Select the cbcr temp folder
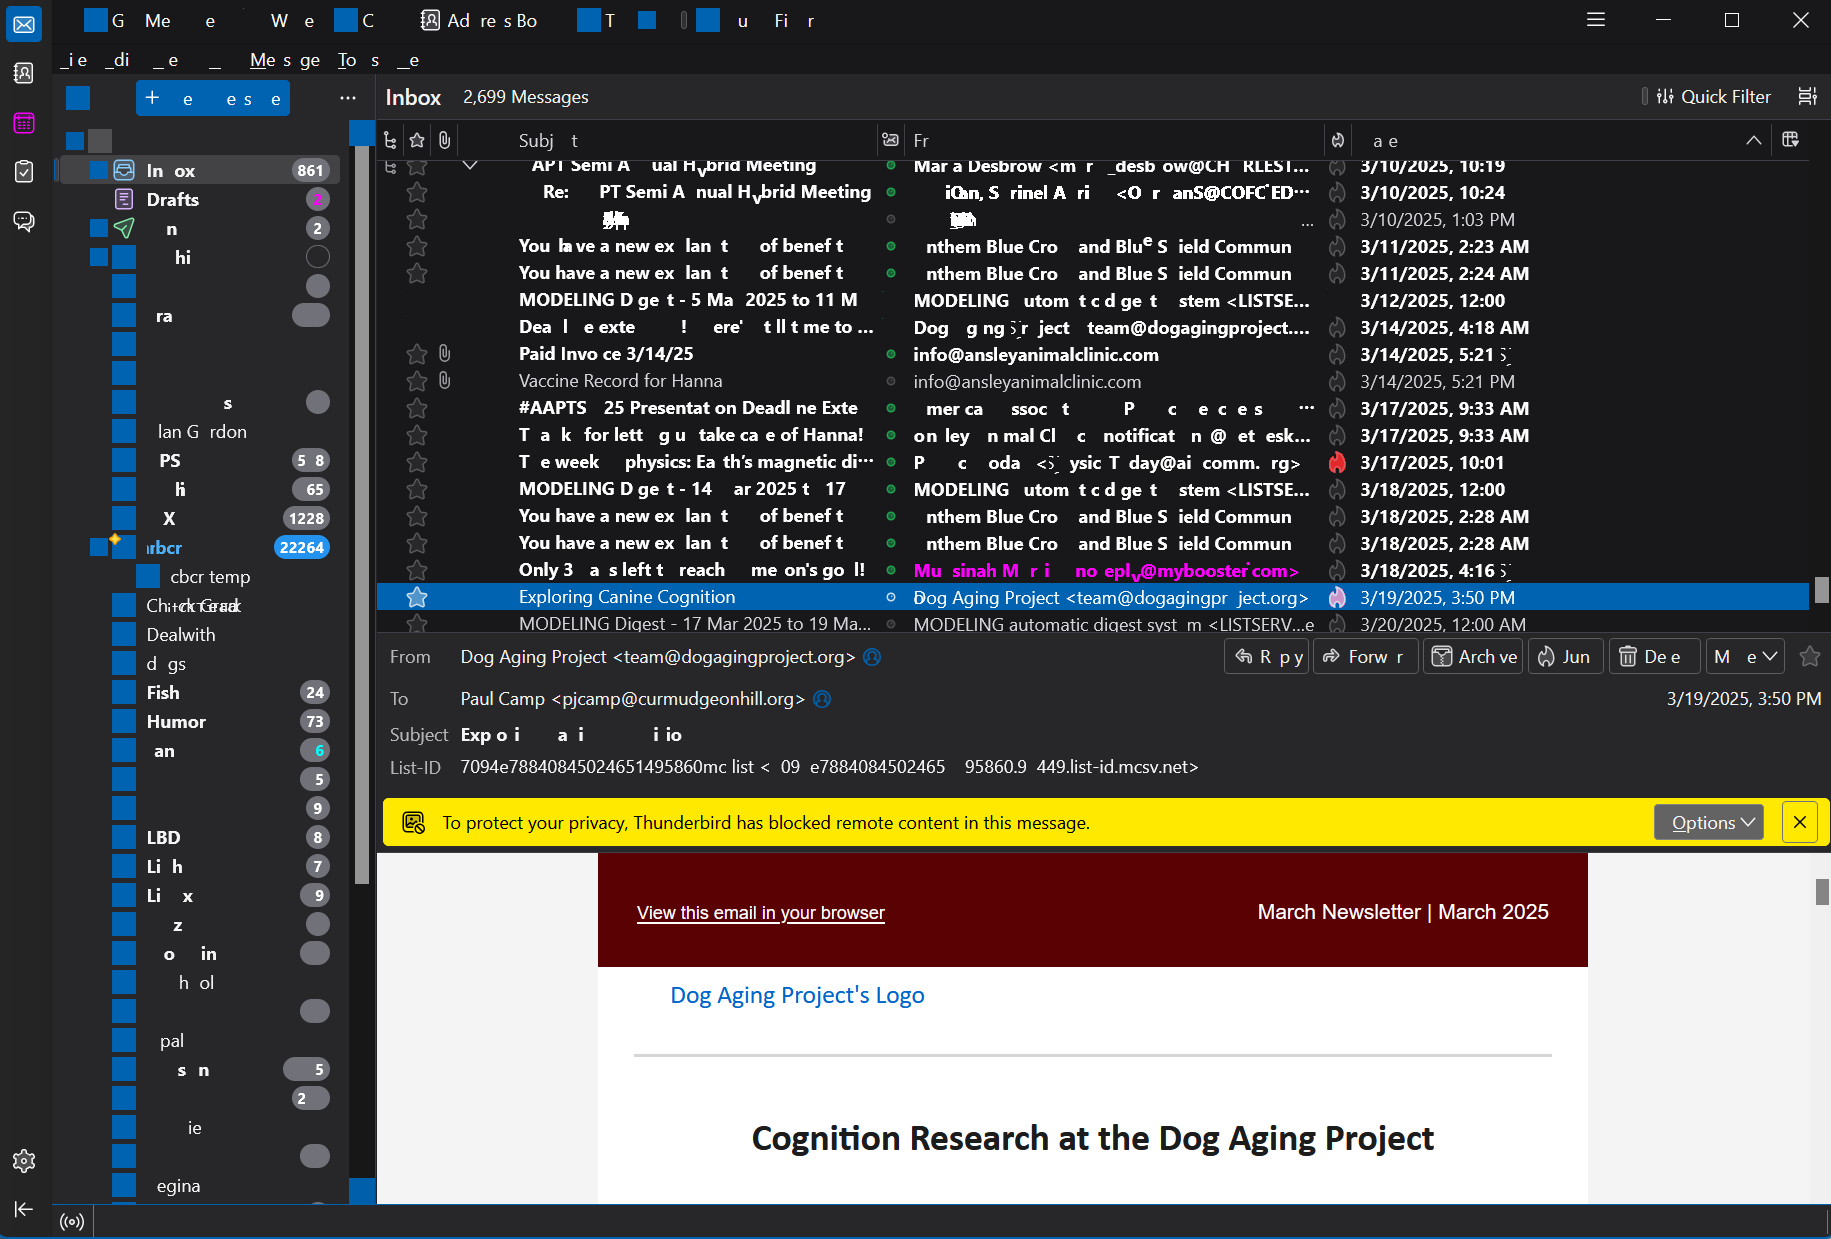Screen dimensions: 1831x1239 coord(200,576)
